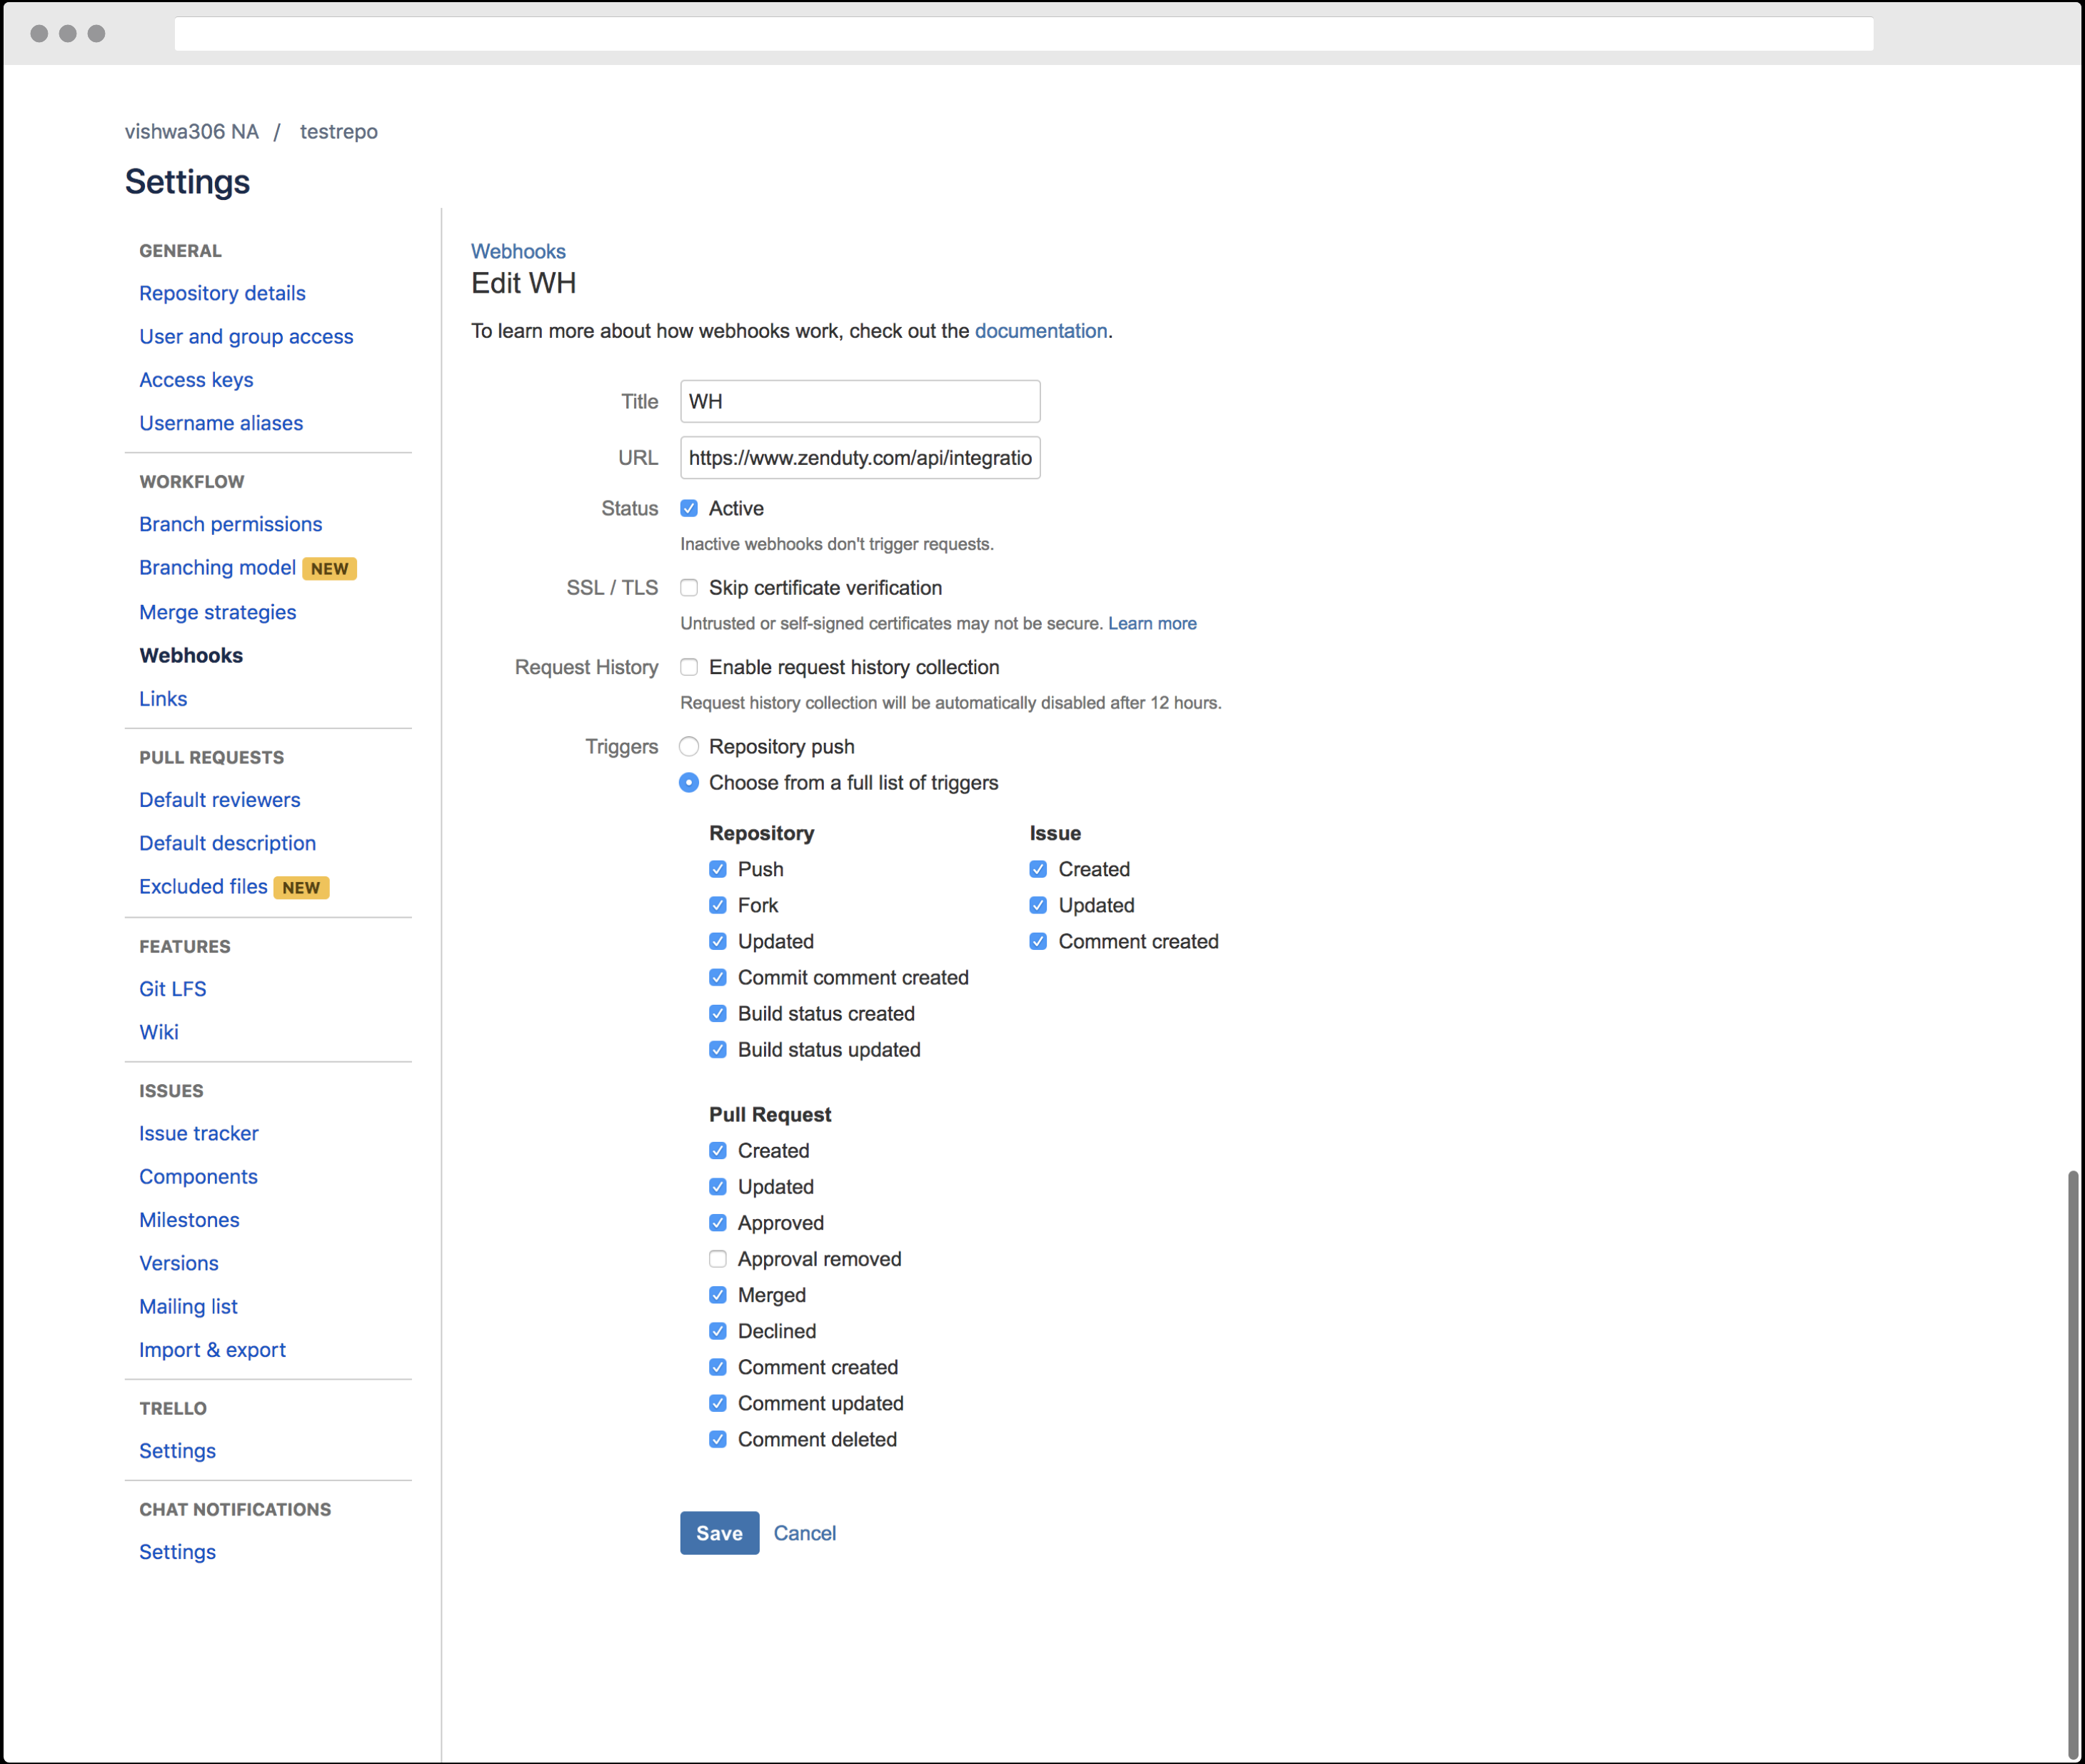Uncheck the Active status checkbox
This screenshot has height=1764, width=2085.
pyautogui.click(x=689, y=508)
